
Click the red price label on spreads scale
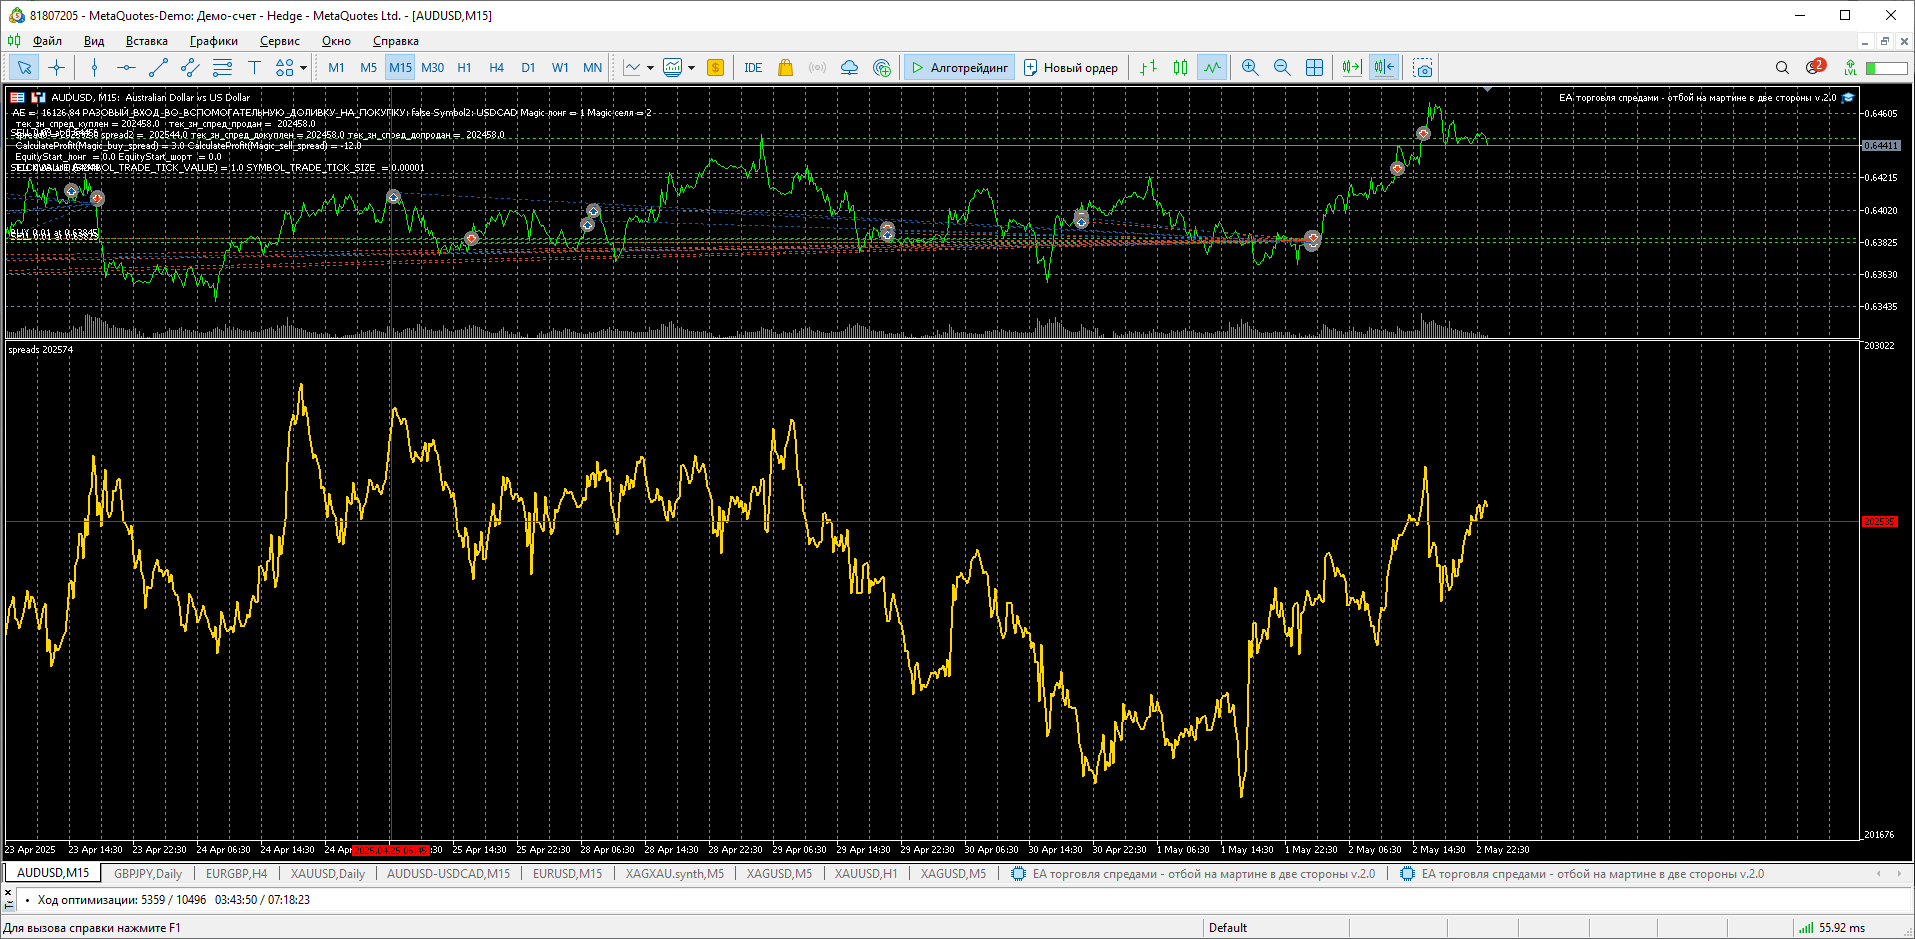point(1879,522)
